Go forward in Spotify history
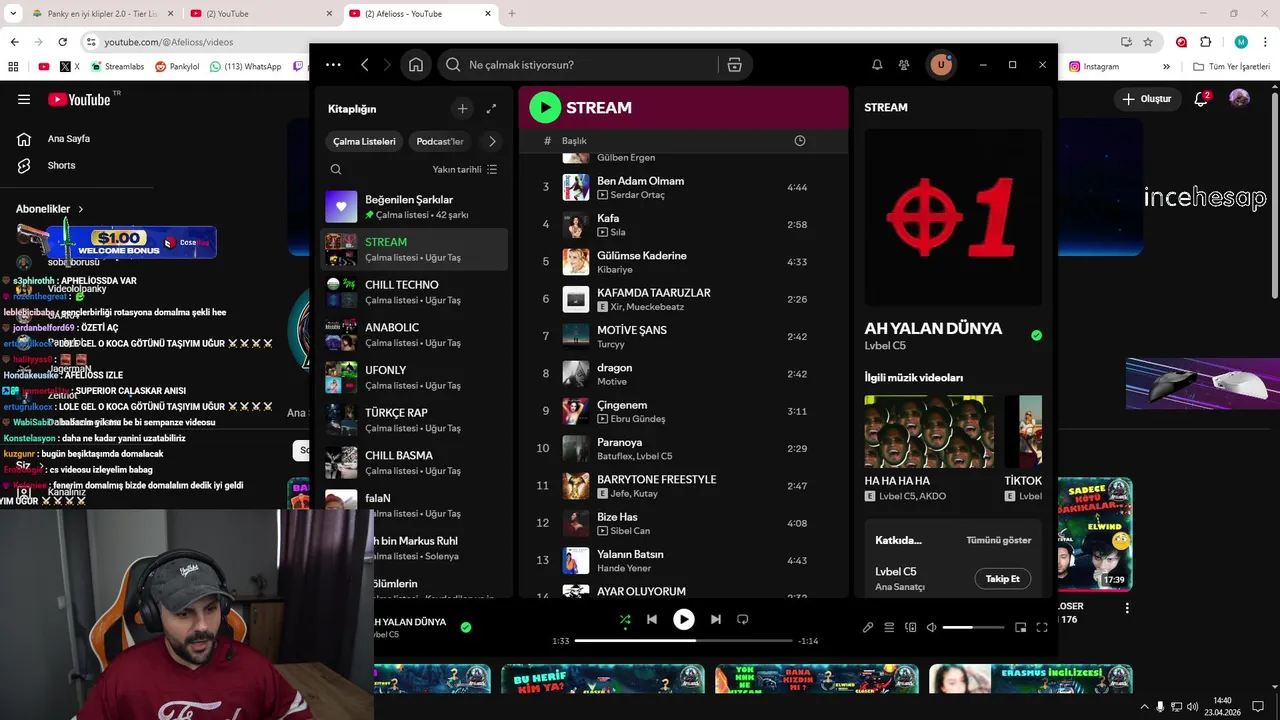The image size is (1280, 720). (387, 65)
